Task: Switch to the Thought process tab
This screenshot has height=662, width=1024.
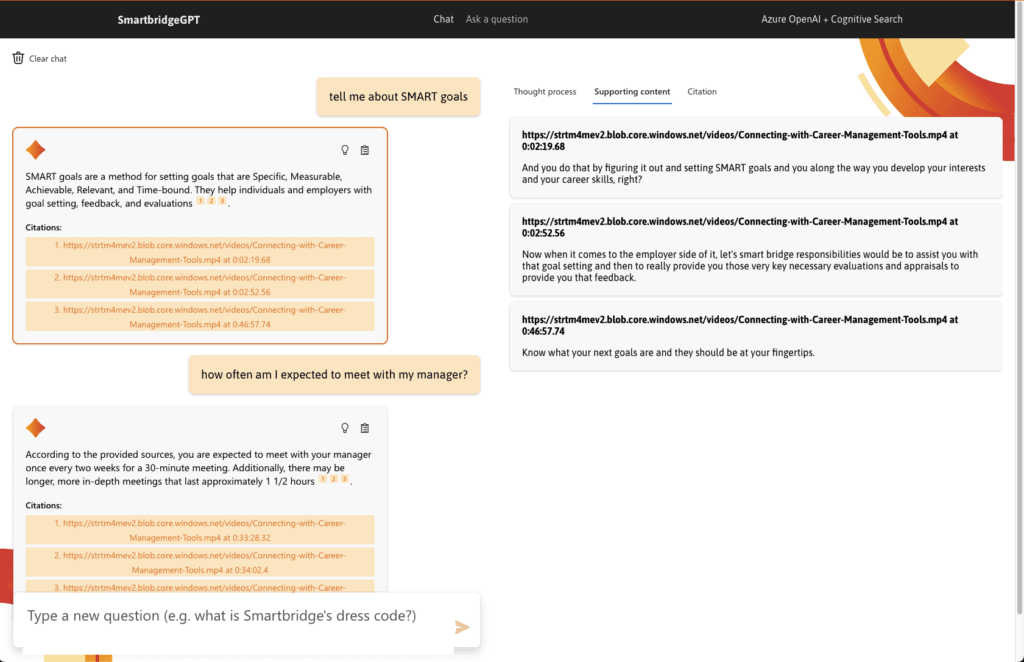Action: point(545,91)
